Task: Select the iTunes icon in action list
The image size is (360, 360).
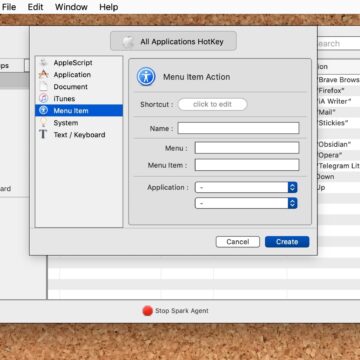Action: tap(43, 99)
